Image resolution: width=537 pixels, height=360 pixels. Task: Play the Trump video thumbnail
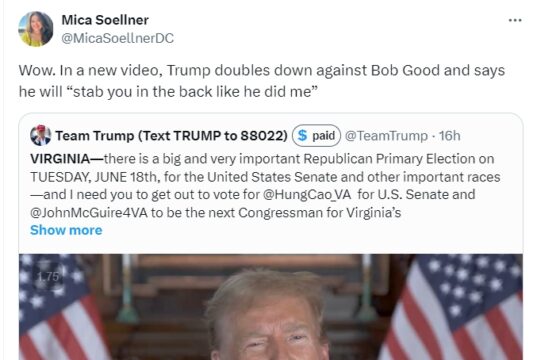(x=271, y=307)
